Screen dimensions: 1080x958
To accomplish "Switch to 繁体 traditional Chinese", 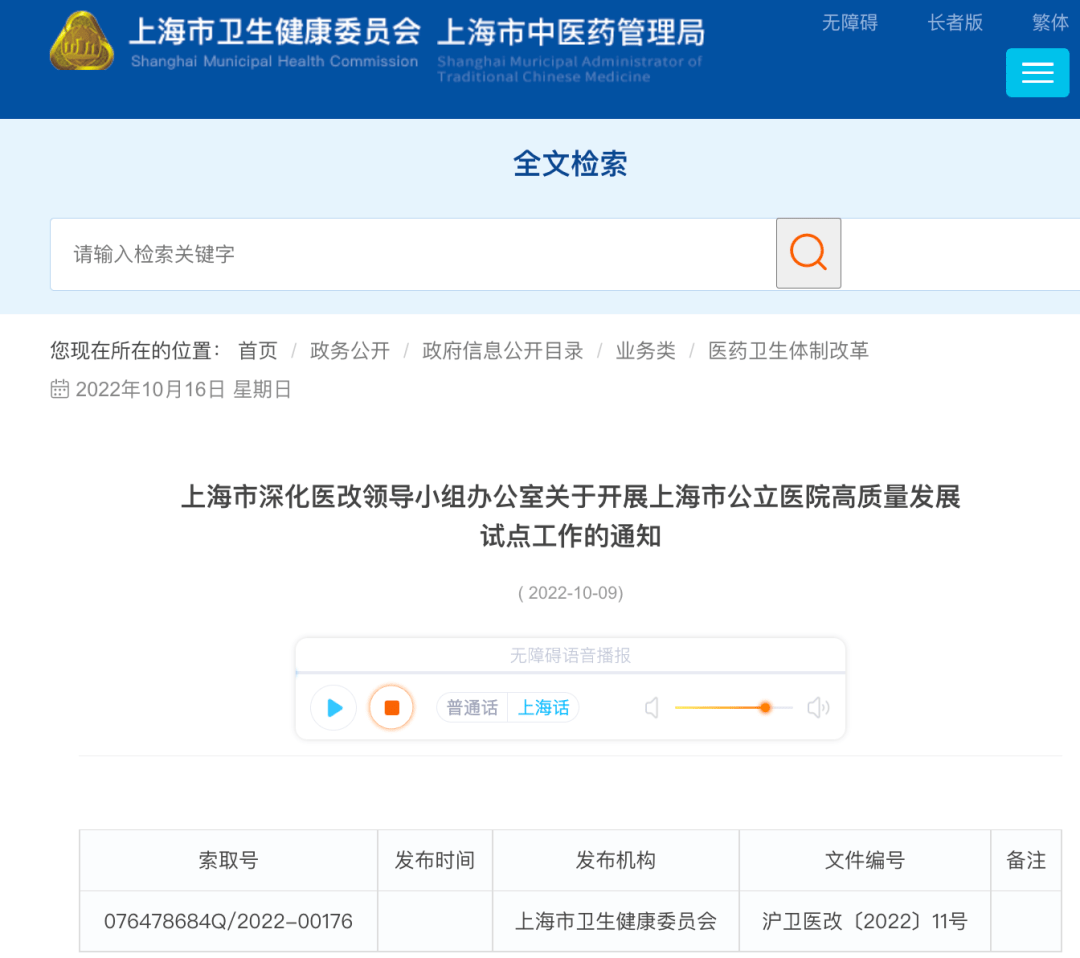I will tap(1051, 23).
